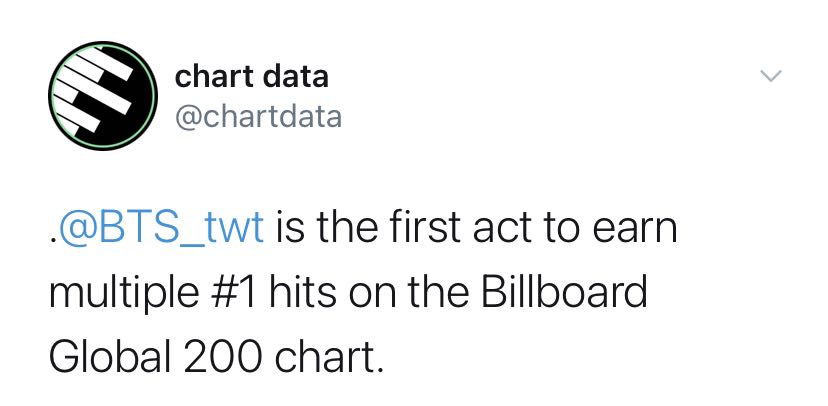
Task: Open the chart data profile avatar
Action: [x=103, y=96]
